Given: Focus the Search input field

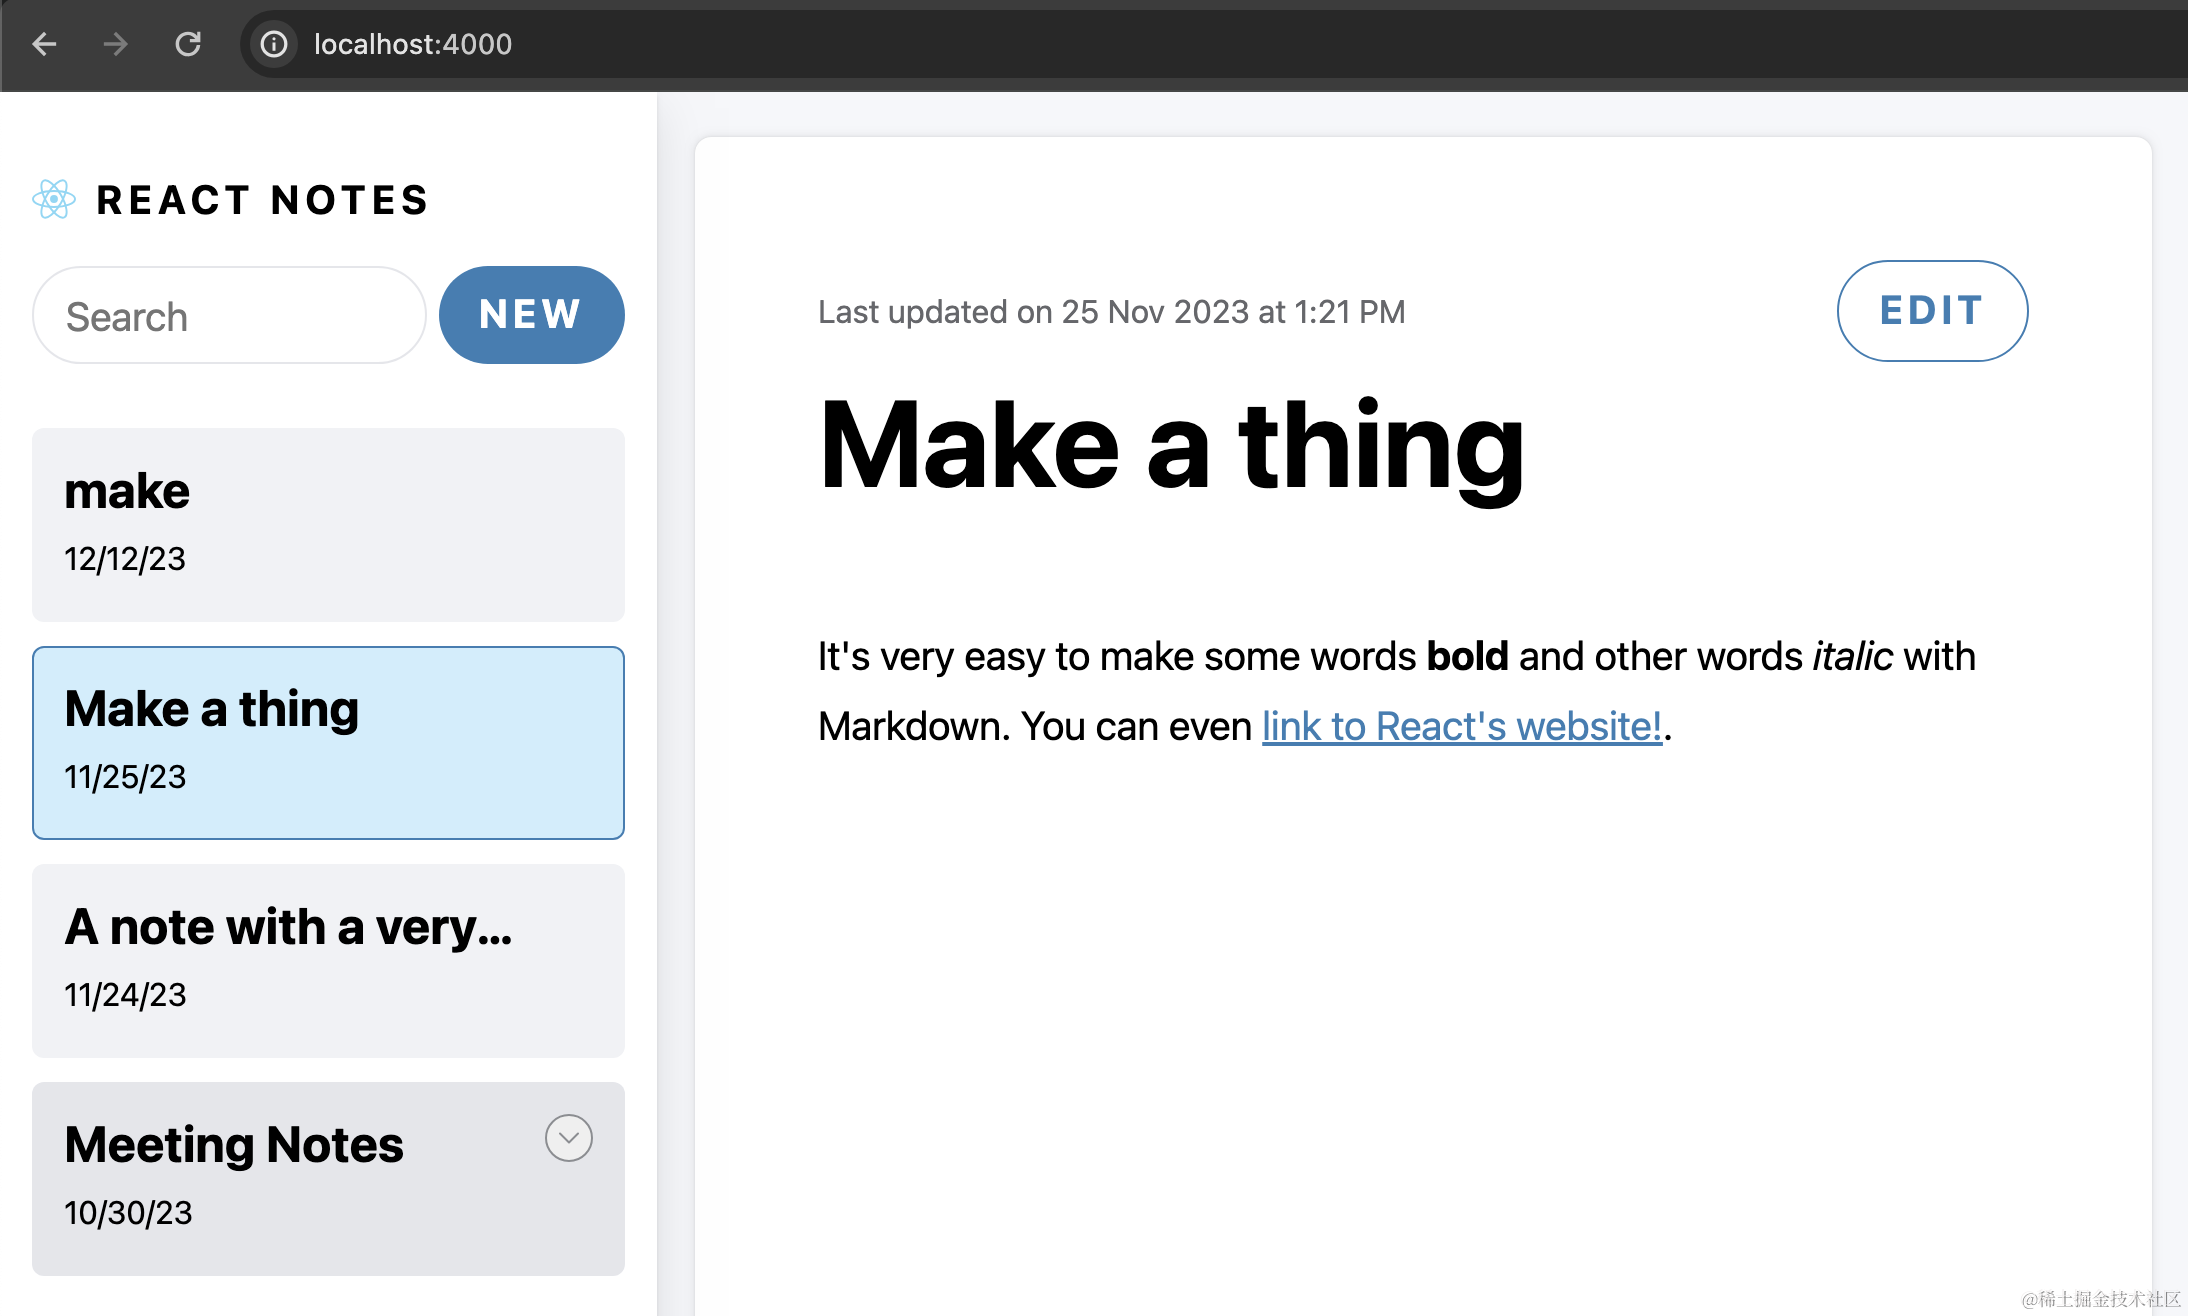Looking at the screenshot, I should pyautogui.click(x=229, y=316).
